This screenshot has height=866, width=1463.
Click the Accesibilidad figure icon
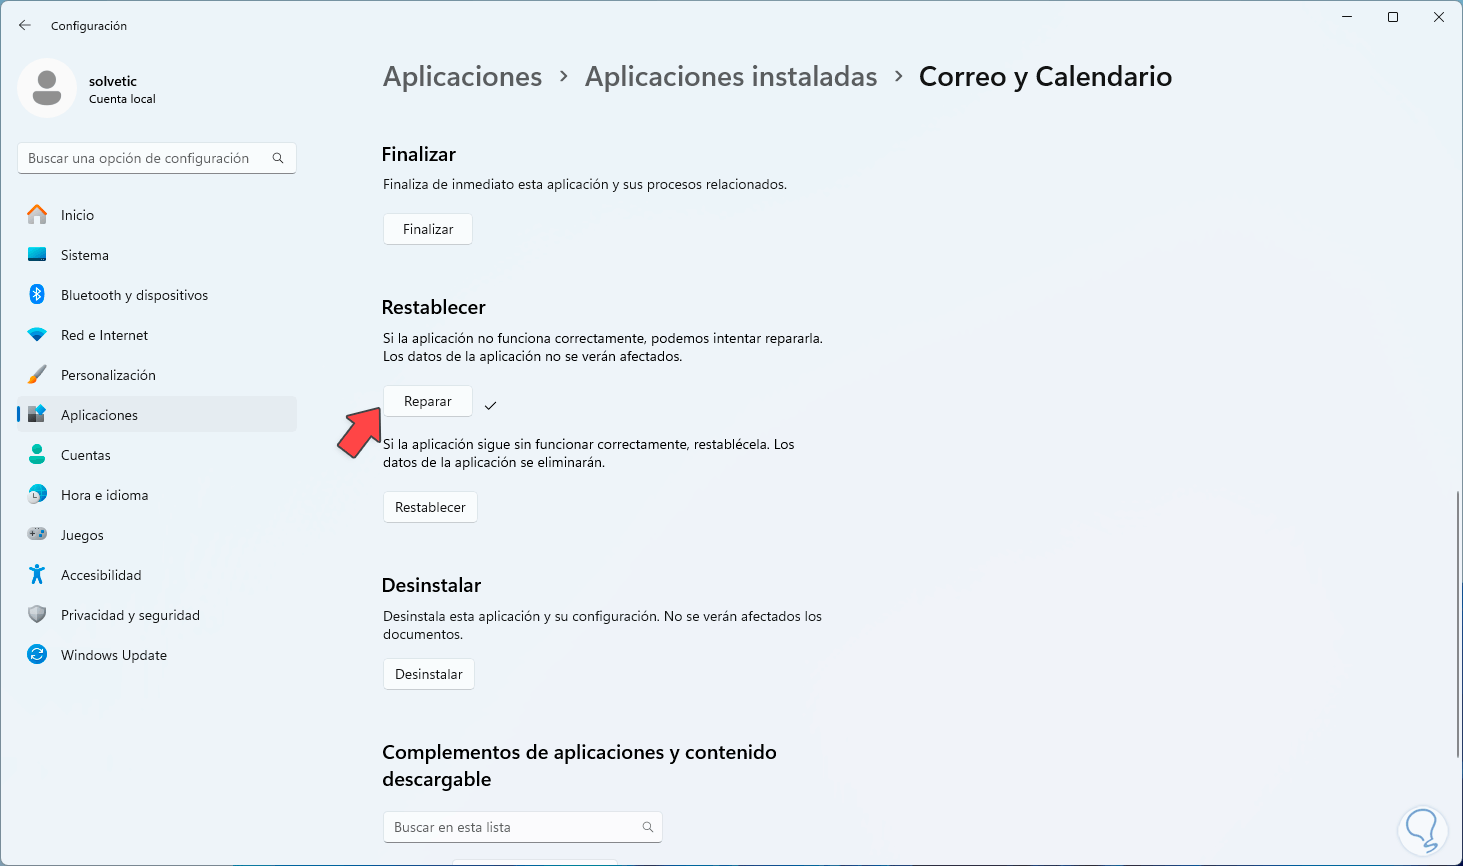tap(37, 575)
